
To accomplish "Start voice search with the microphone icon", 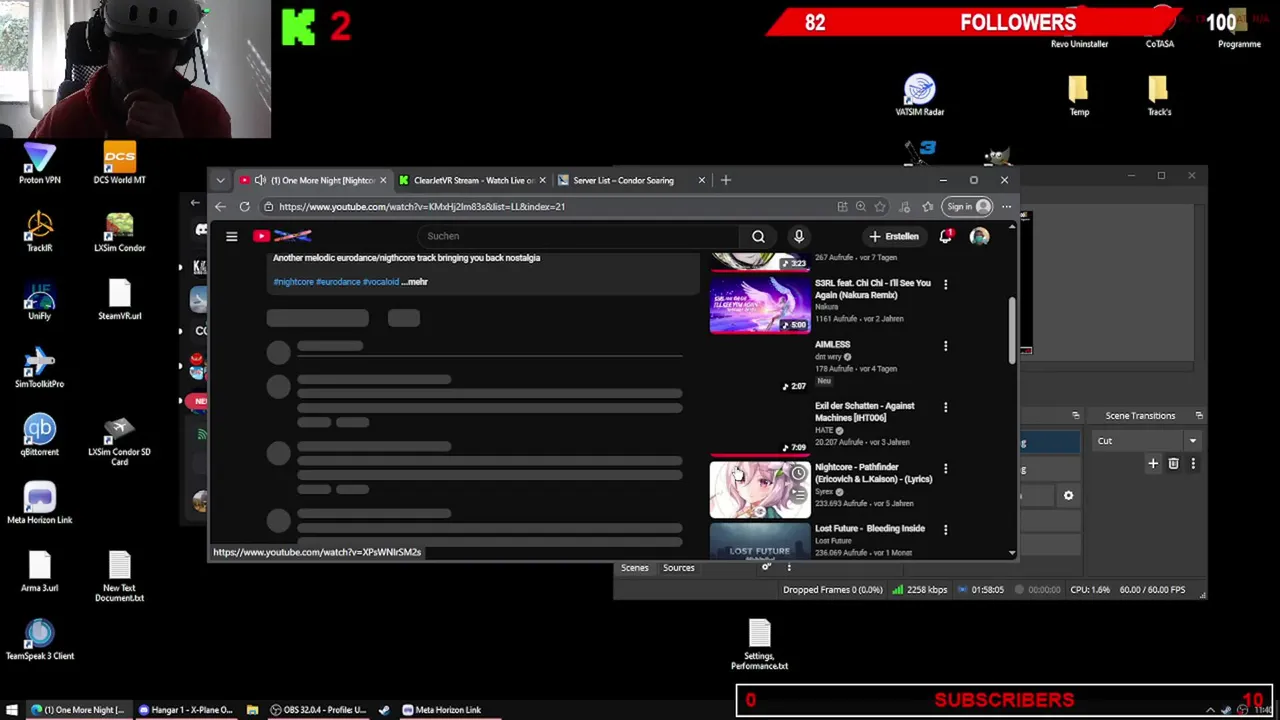I will coord(798,236).
